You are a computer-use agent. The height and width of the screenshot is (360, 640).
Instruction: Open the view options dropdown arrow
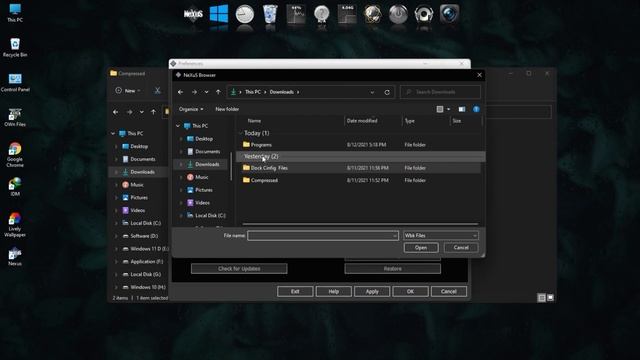click(x=448, y=109)
